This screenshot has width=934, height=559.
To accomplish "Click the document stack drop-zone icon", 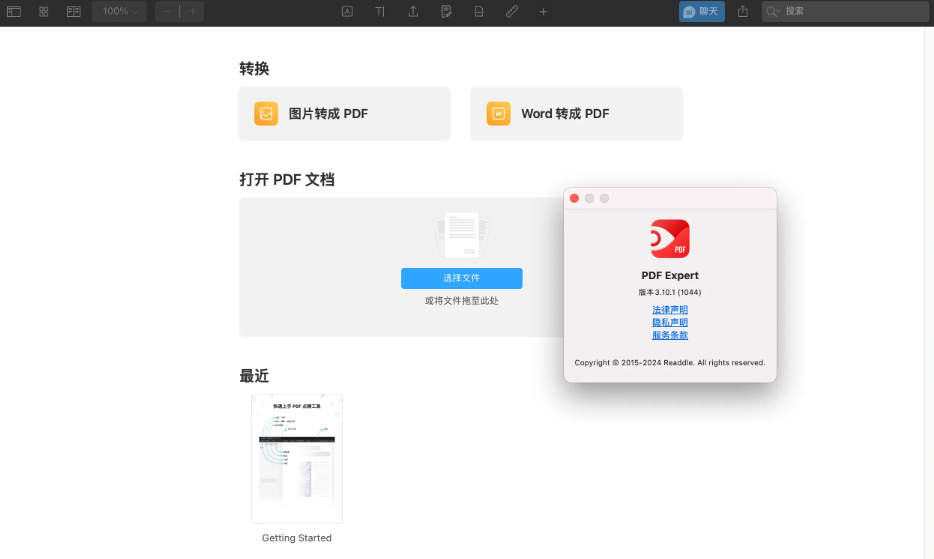I will 462,235.
